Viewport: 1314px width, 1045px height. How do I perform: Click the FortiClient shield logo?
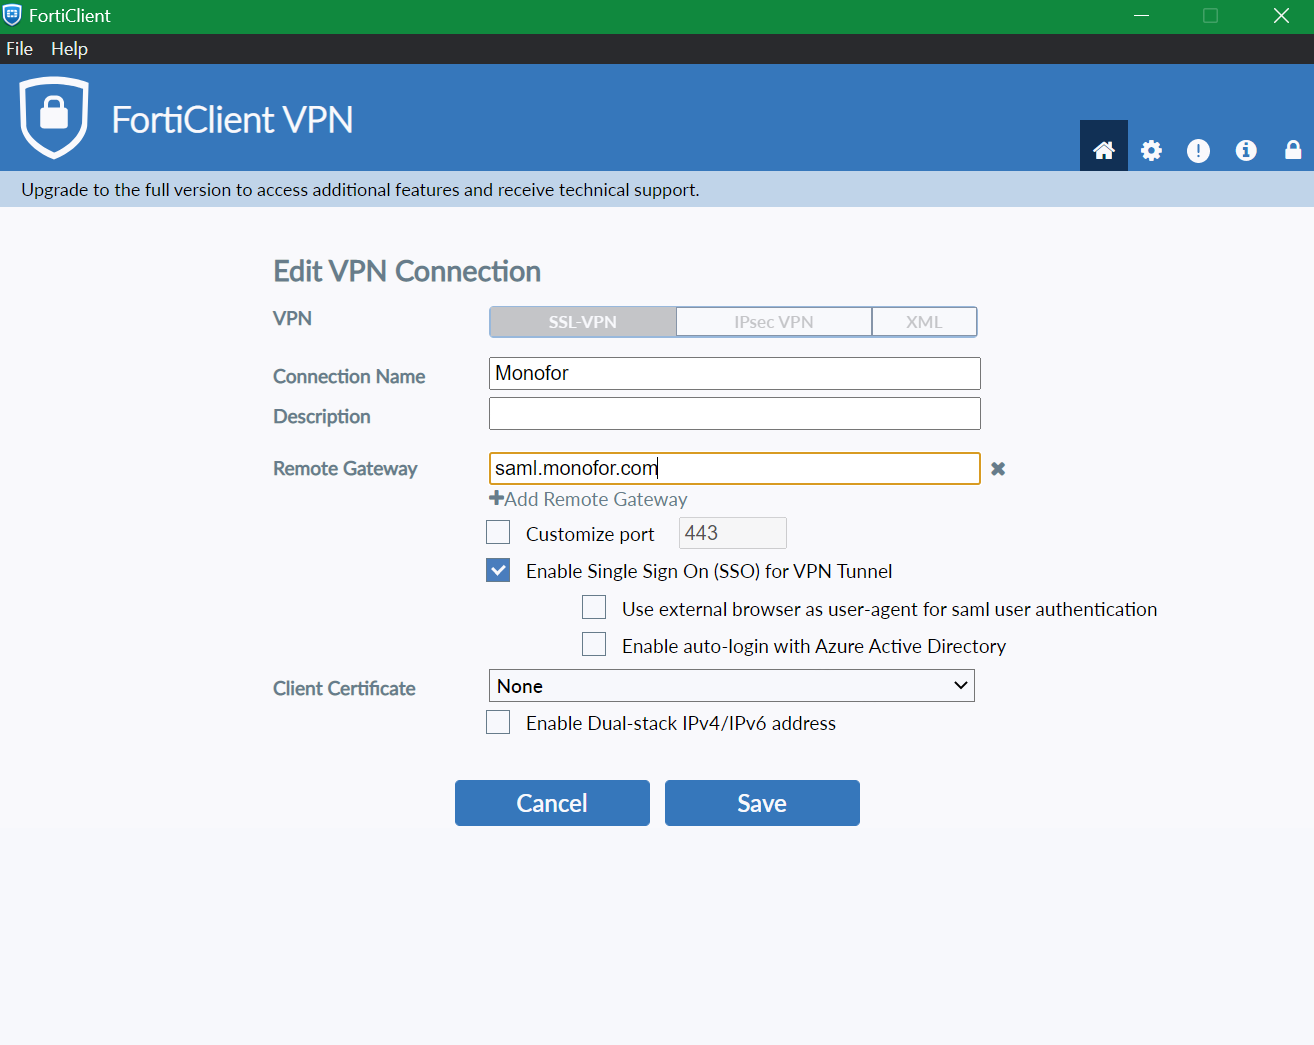(x=54, y=117)
